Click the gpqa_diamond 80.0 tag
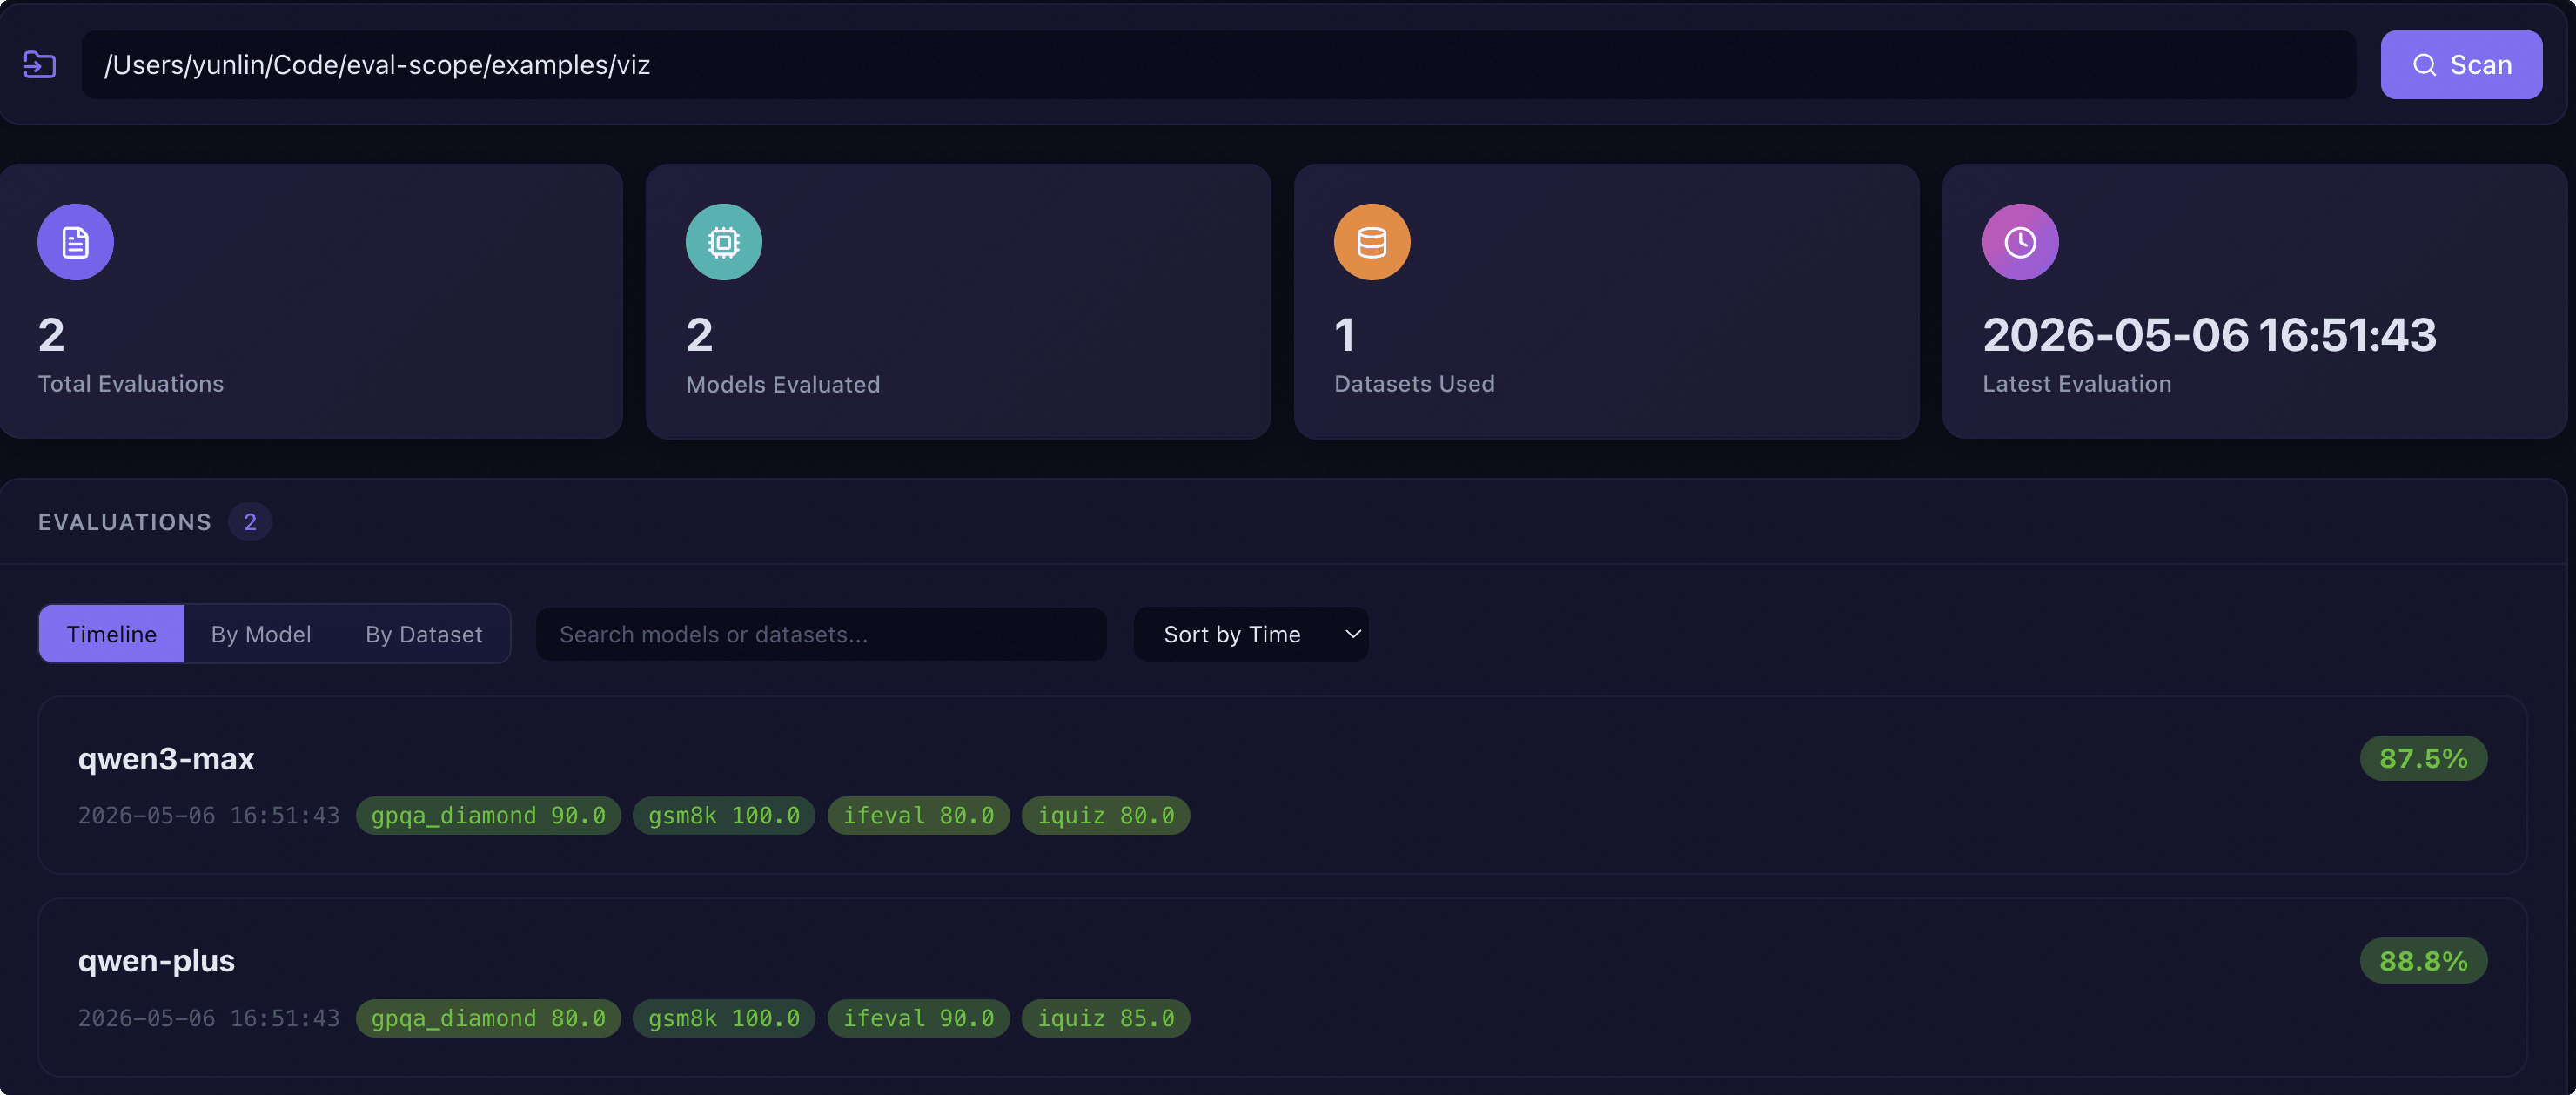The image size is (2576, 1095). tap(488, 1018)
